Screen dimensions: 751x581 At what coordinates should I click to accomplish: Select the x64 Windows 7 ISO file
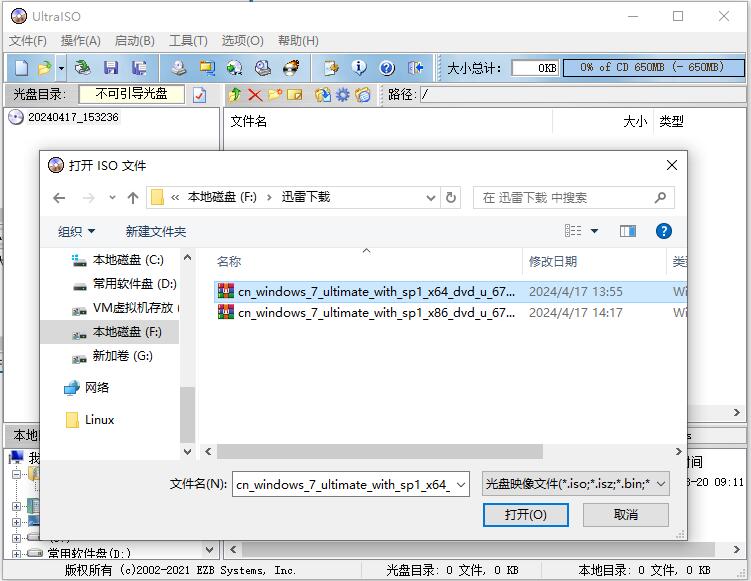(450, 292)
